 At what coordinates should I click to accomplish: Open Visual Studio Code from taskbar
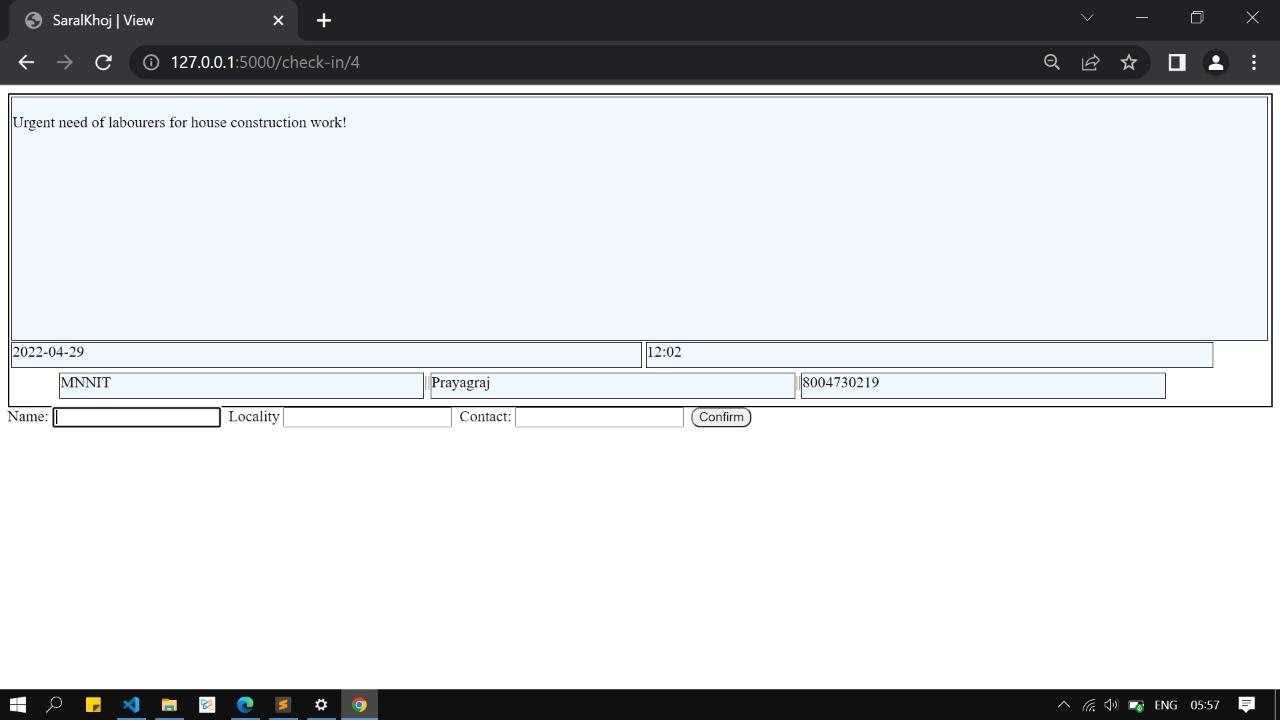(x=131, y=705)
